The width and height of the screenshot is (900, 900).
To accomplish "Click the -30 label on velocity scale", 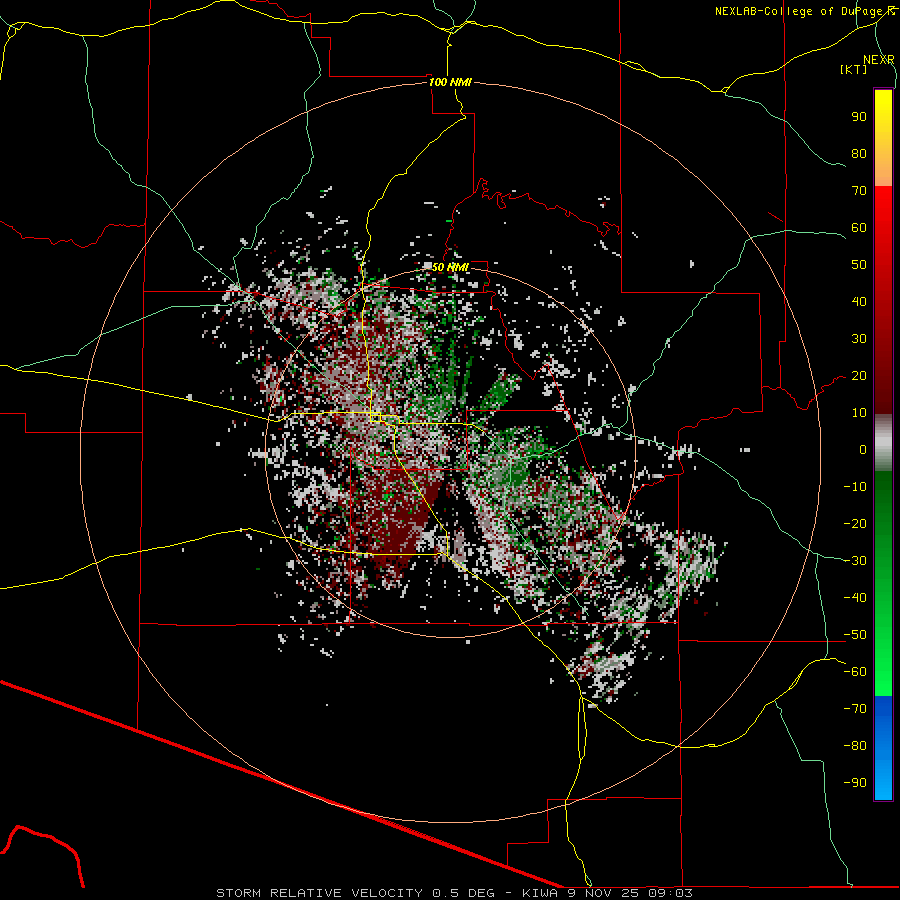I will (855, 561).
